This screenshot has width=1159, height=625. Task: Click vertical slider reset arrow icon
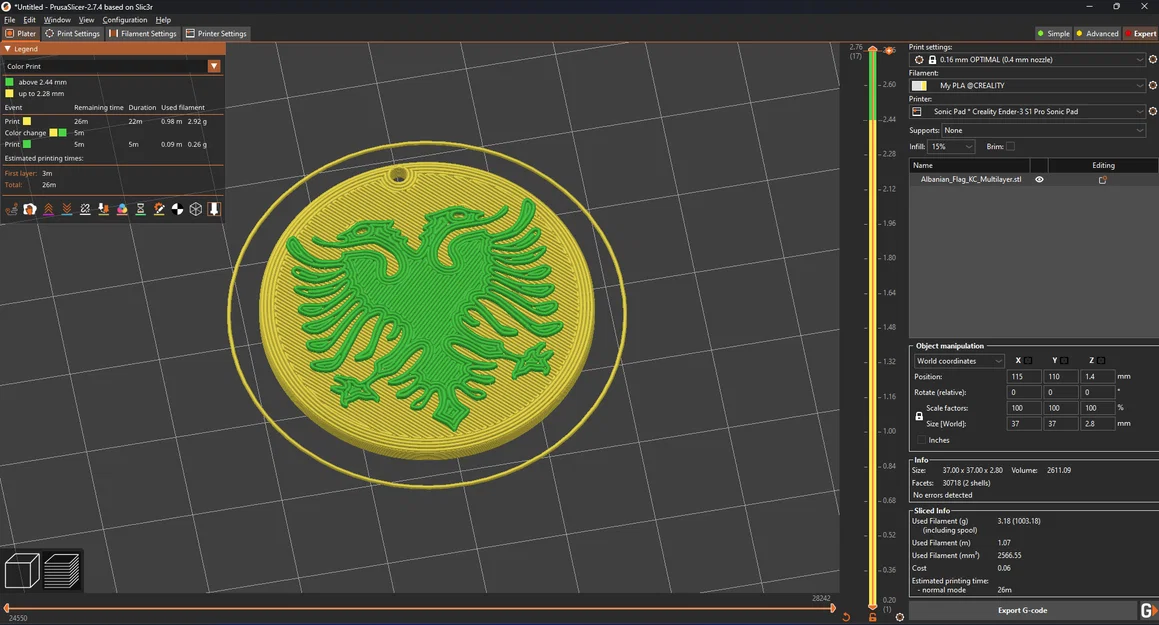[846, 617]
